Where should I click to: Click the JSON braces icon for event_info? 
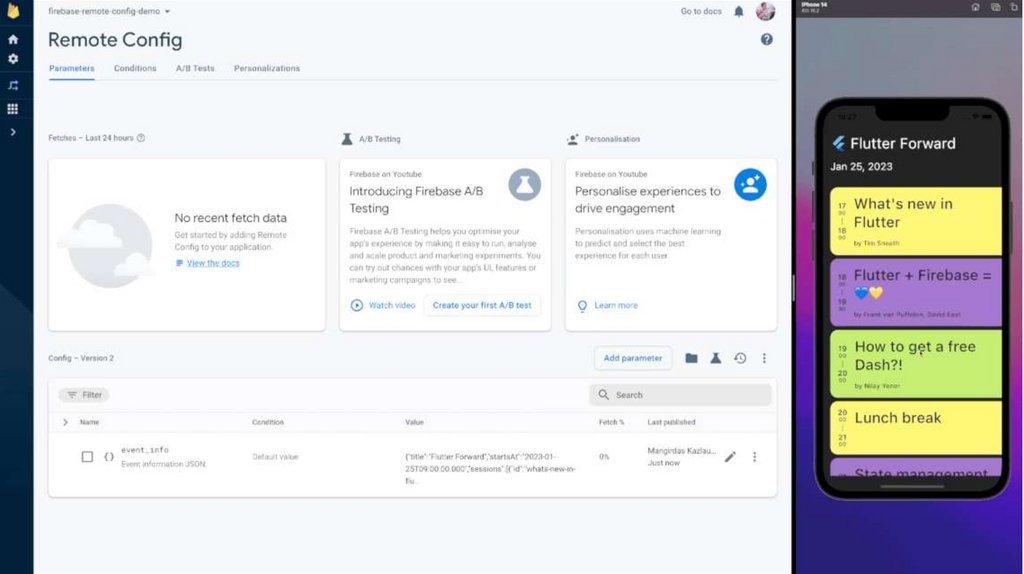108,456
